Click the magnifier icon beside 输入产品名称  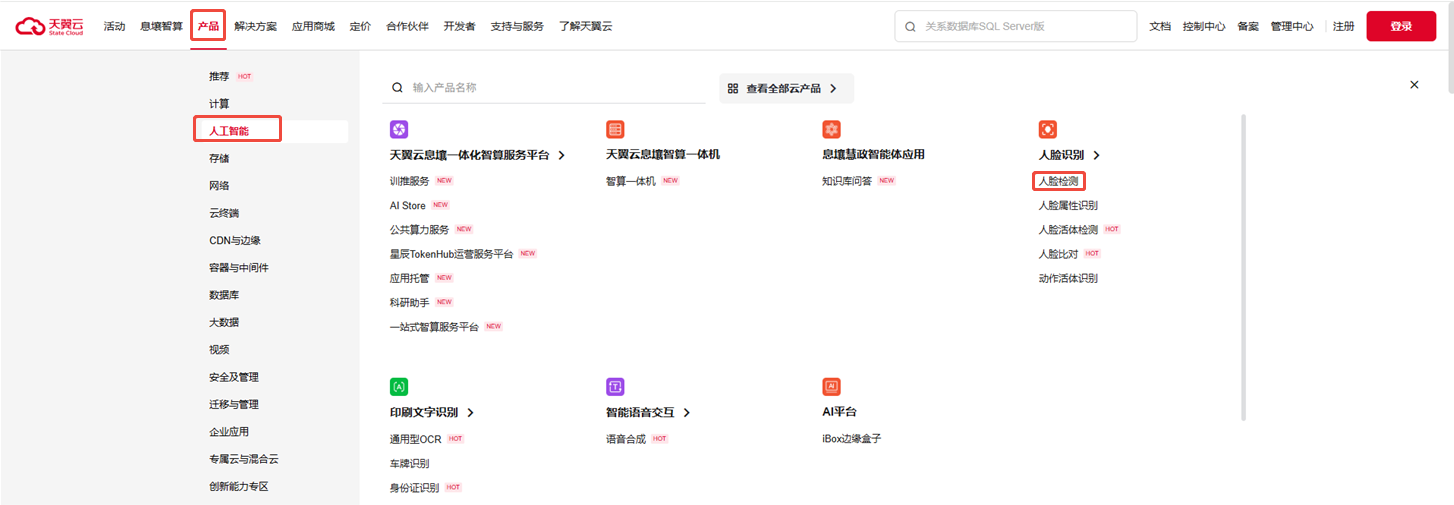pyautogui.click(x=398, y=88)
